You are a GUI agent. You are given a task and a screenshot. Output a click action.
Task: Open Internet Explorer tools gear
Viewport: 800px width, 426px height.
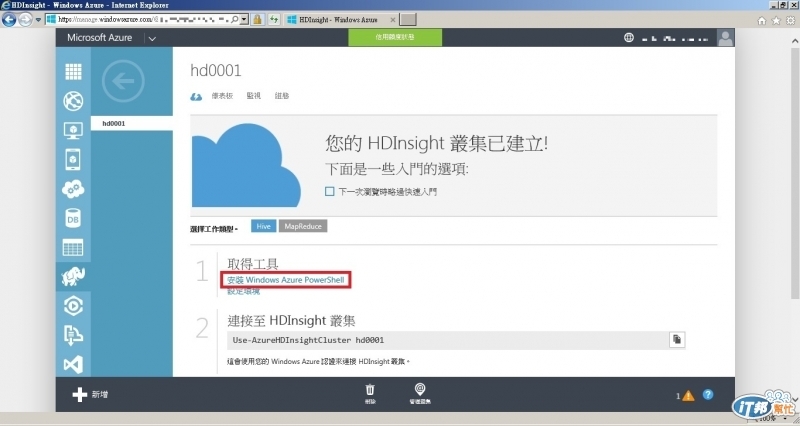coord(790,20)
